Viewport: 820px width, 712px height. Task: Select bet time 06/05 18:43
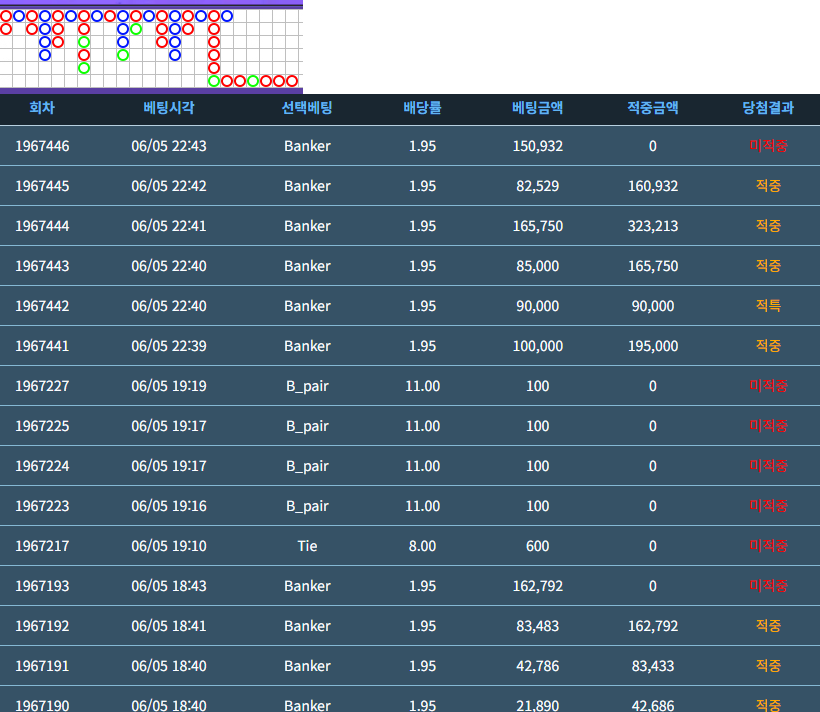[x=169, y=586]
